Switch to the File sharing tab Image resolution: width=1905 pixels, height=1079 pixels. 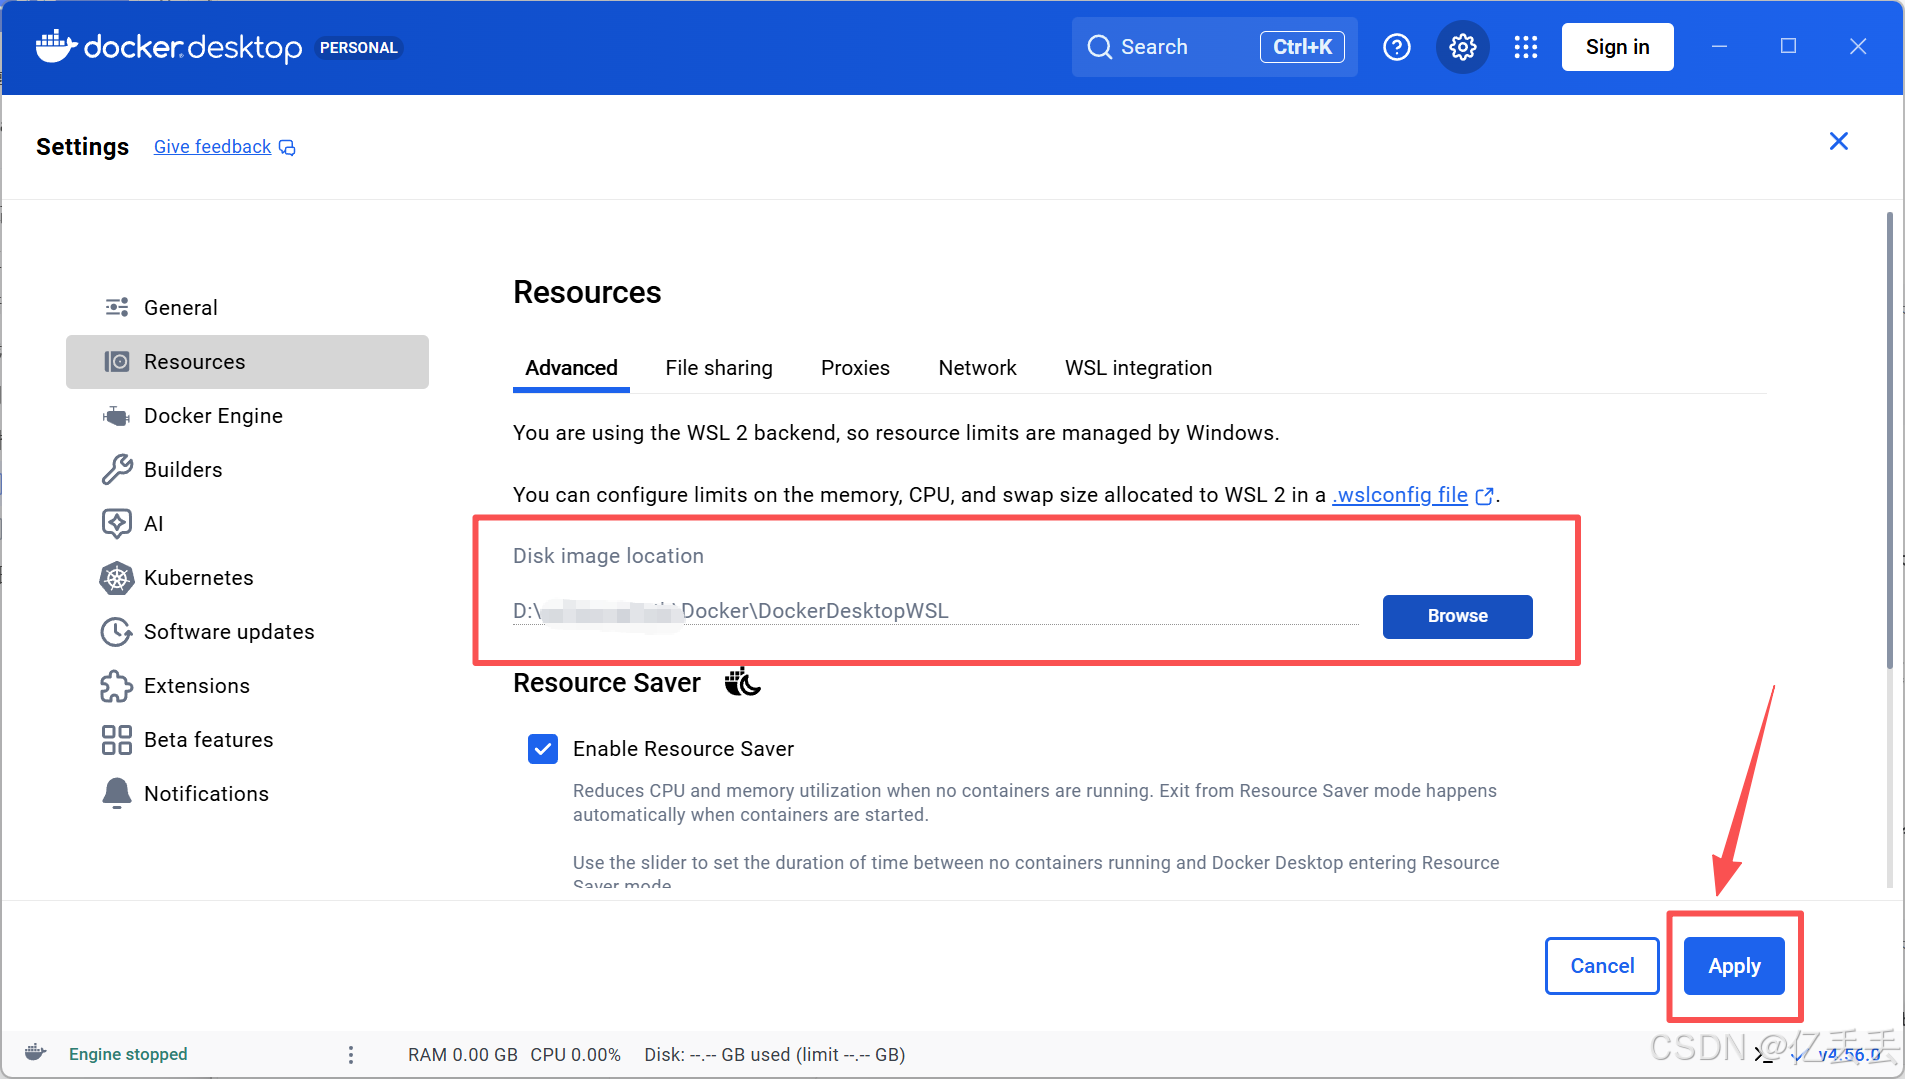tap(719, 368)
